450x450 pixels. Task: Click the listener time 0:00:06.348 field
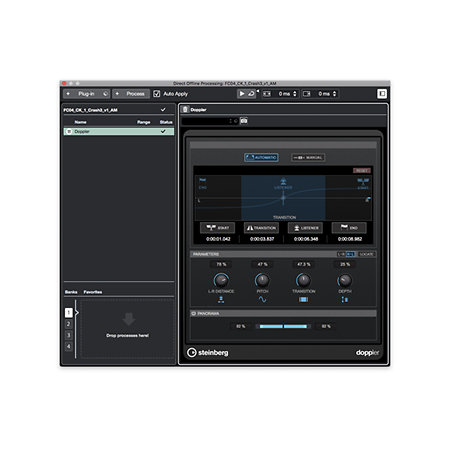click(x=306, y=239)
